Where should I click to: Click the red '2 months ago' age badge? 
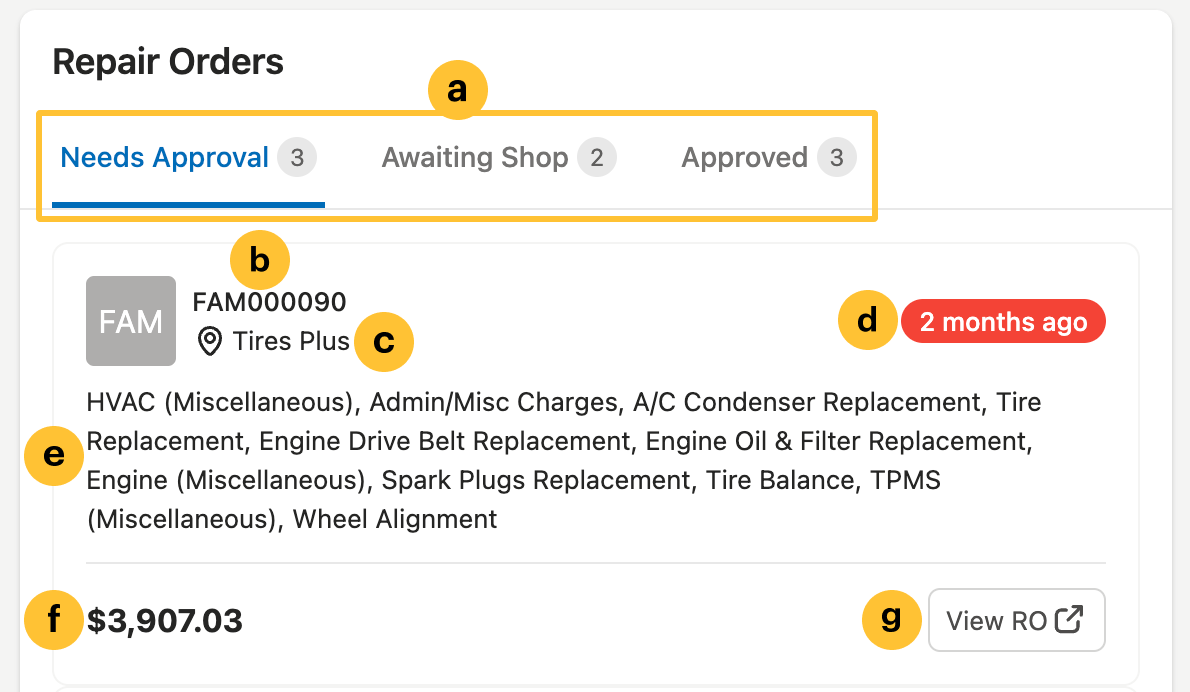pos(1002,321)
